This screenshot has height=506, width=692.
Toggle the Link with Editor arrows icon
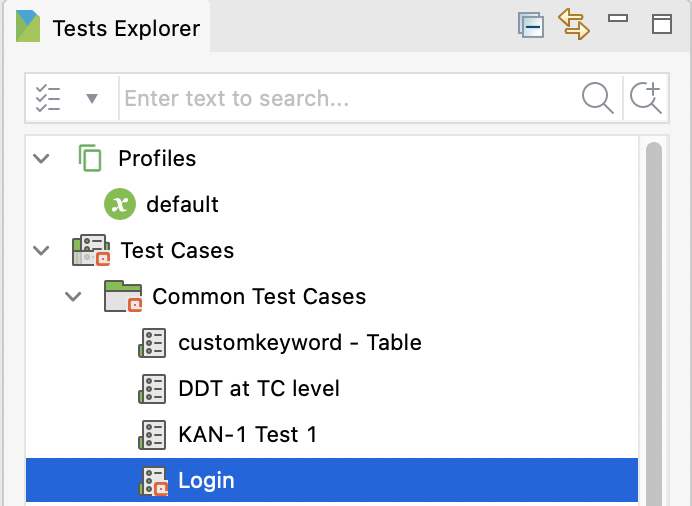pyautogui.click(x=574, y=25)
